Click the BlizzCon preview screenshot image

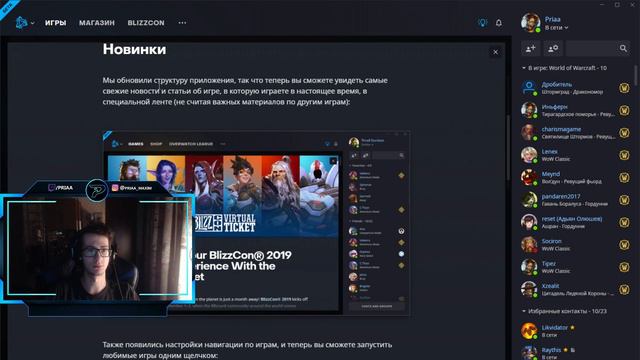click(x=256, y=222)
